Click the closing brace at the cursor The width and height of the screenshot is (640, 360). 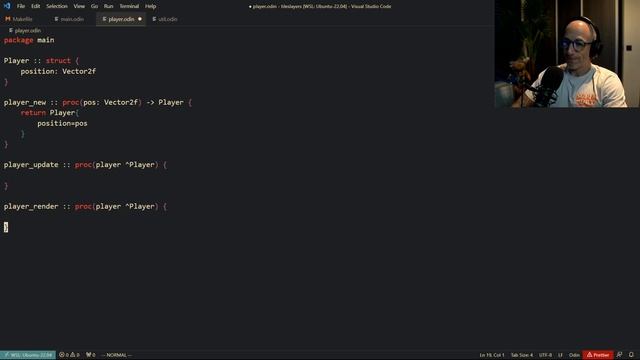click(6, 227)
